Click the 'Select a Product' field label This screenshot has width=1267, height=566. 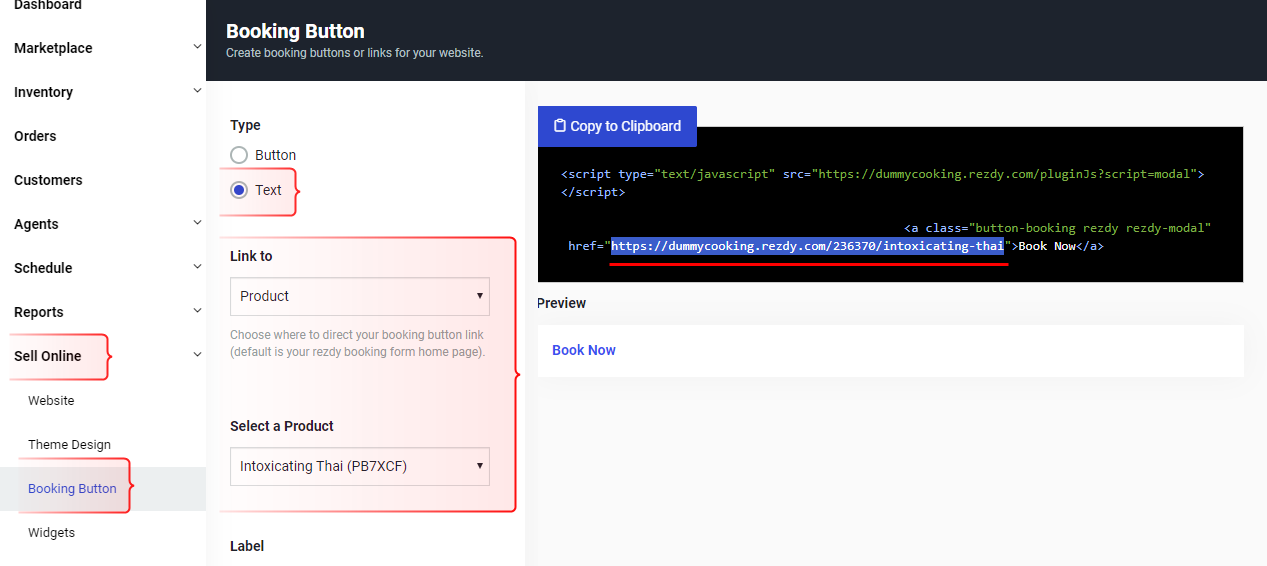(282, 426)
